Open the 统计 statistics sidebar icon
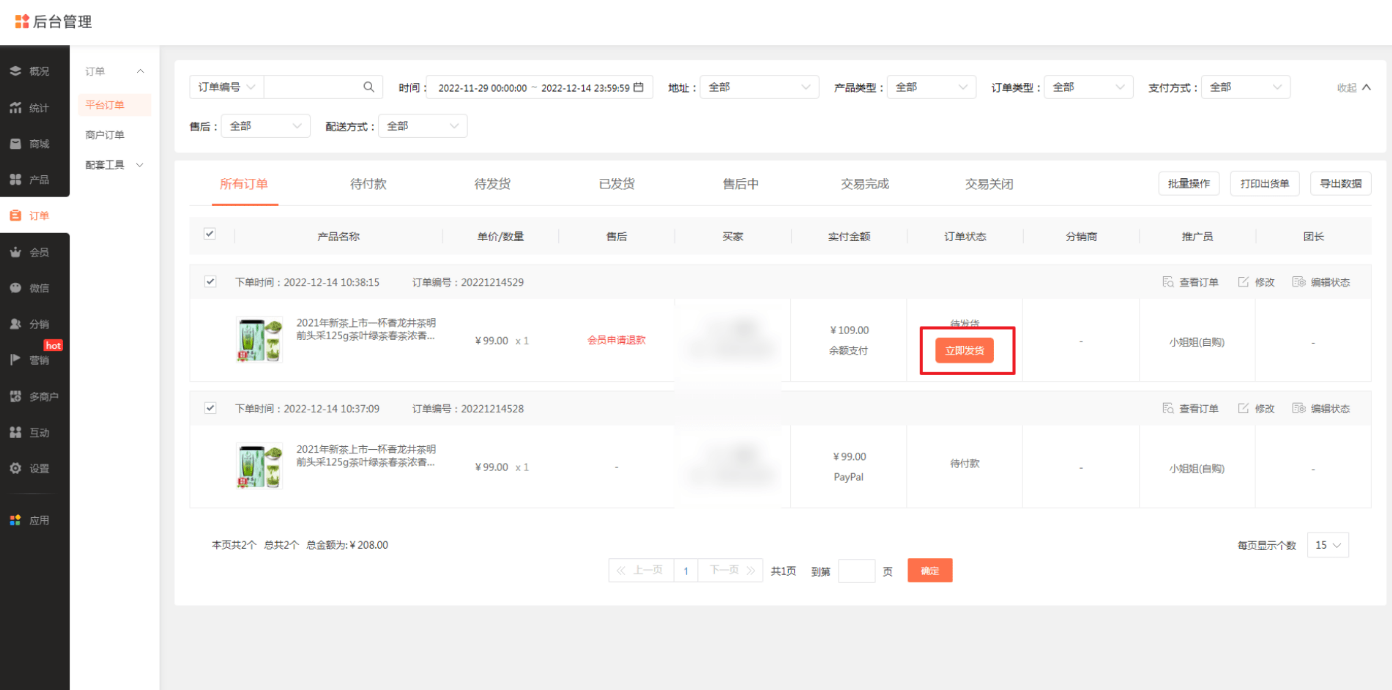 15,107
